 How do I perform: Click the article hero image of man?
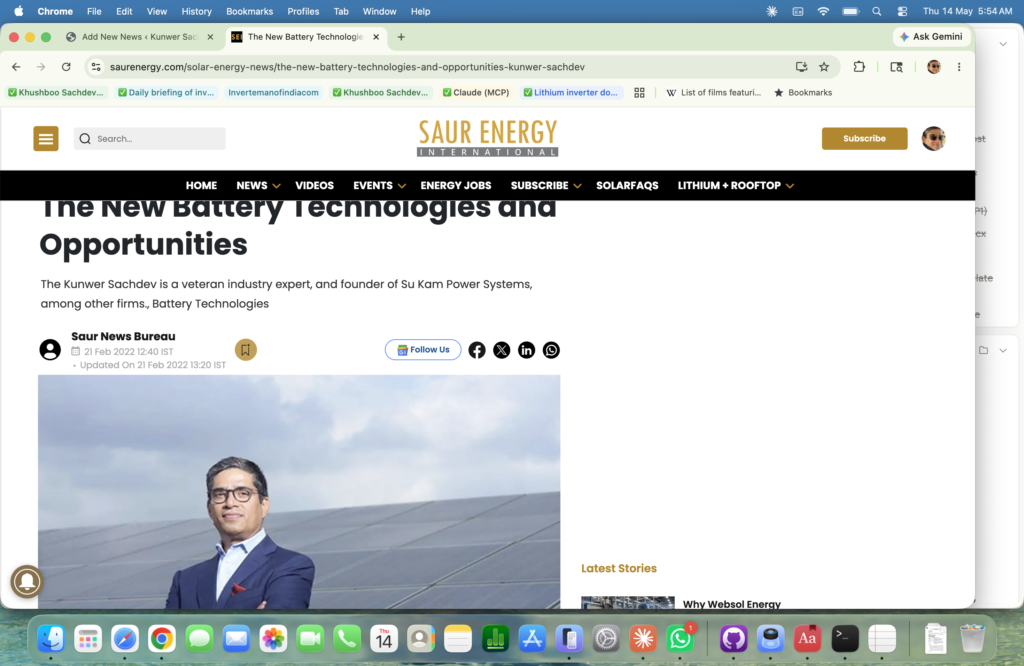coord(299,492)
